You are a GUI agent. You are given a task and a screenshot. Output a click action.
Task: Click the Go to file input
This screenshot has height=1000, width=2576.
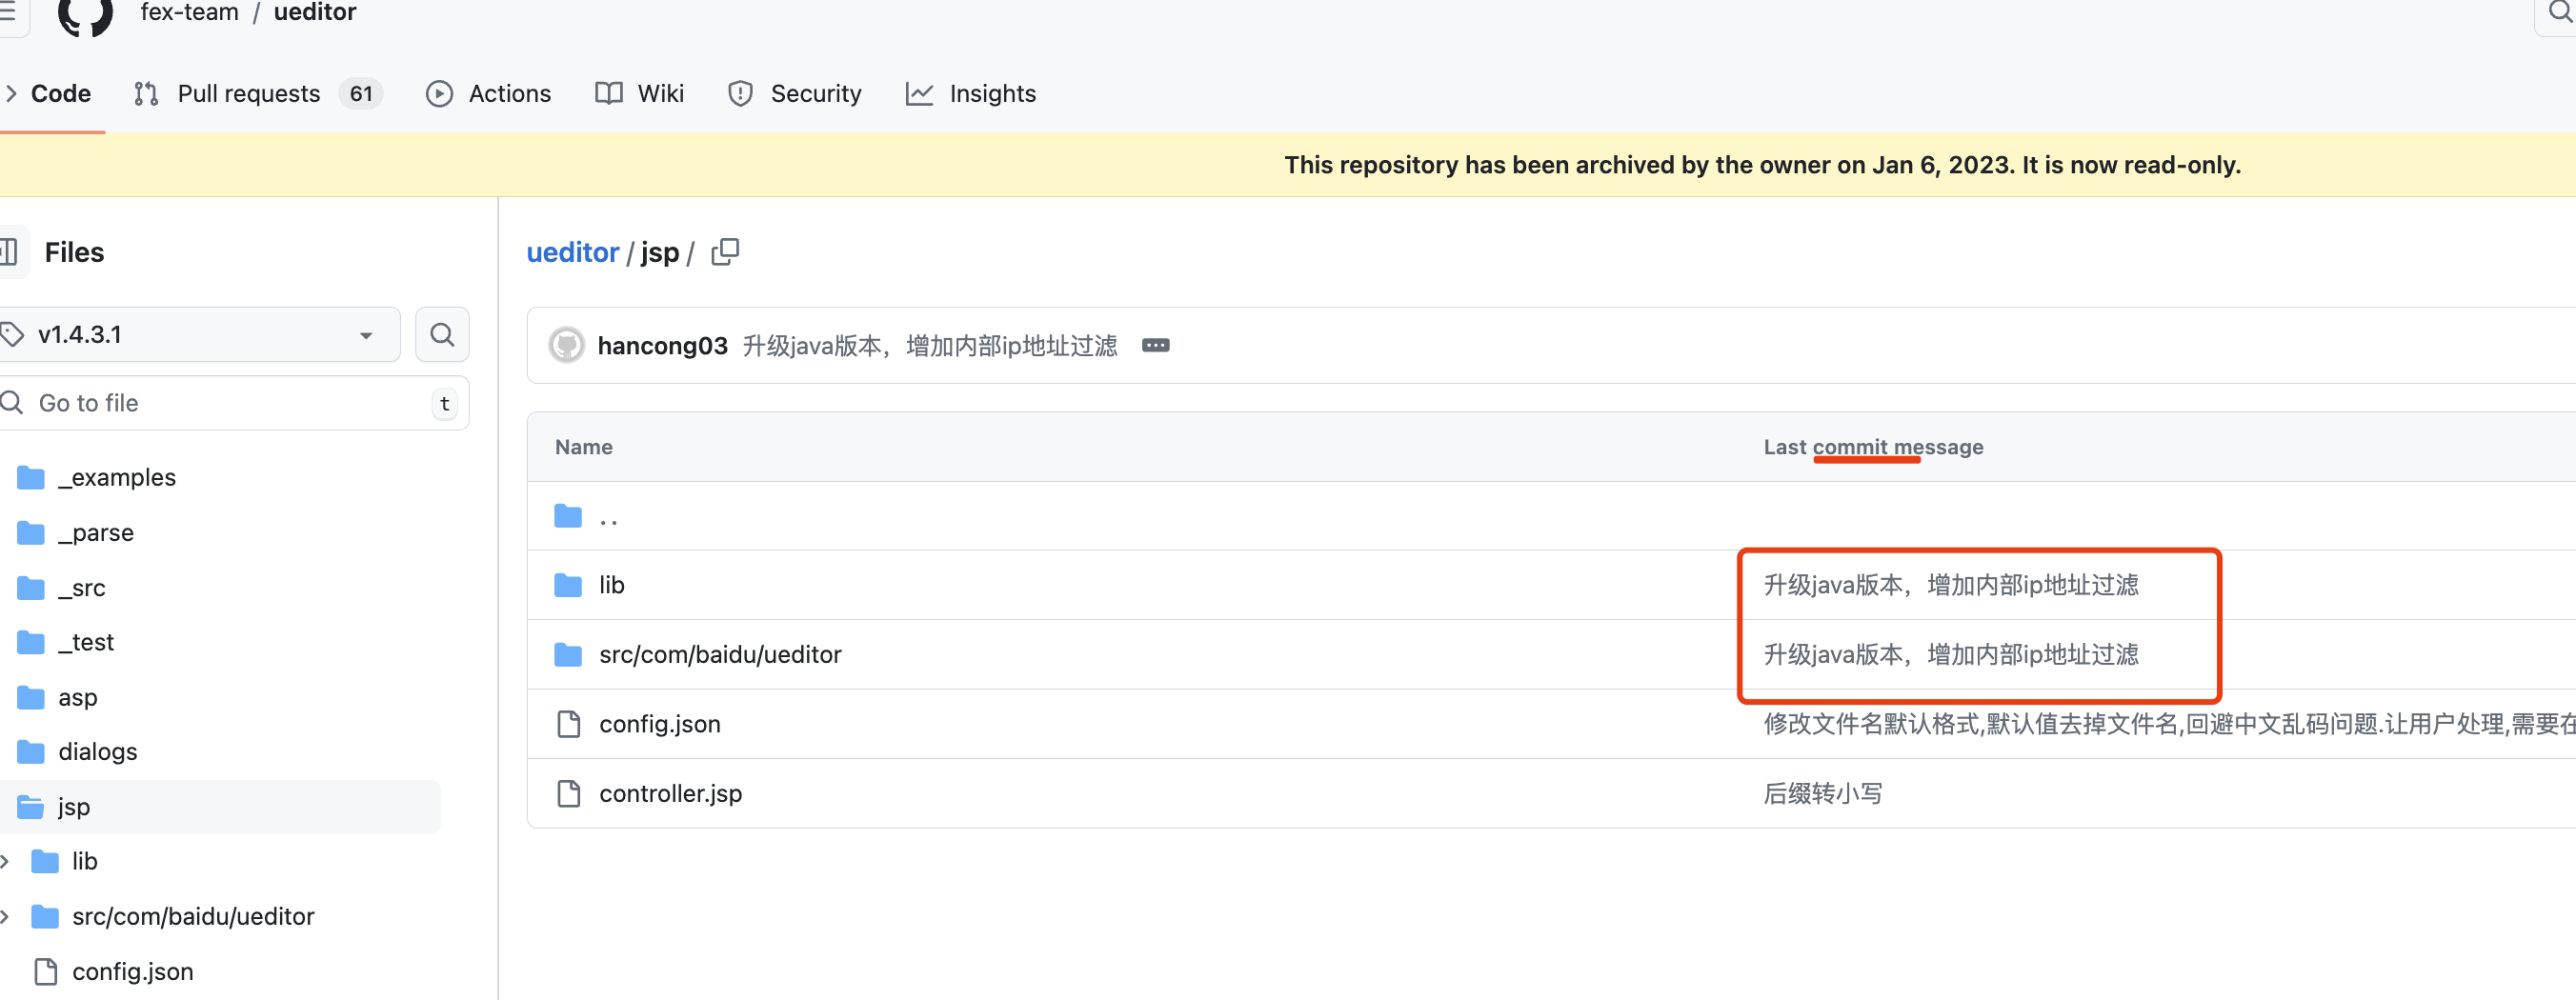(x=228, y=403)
